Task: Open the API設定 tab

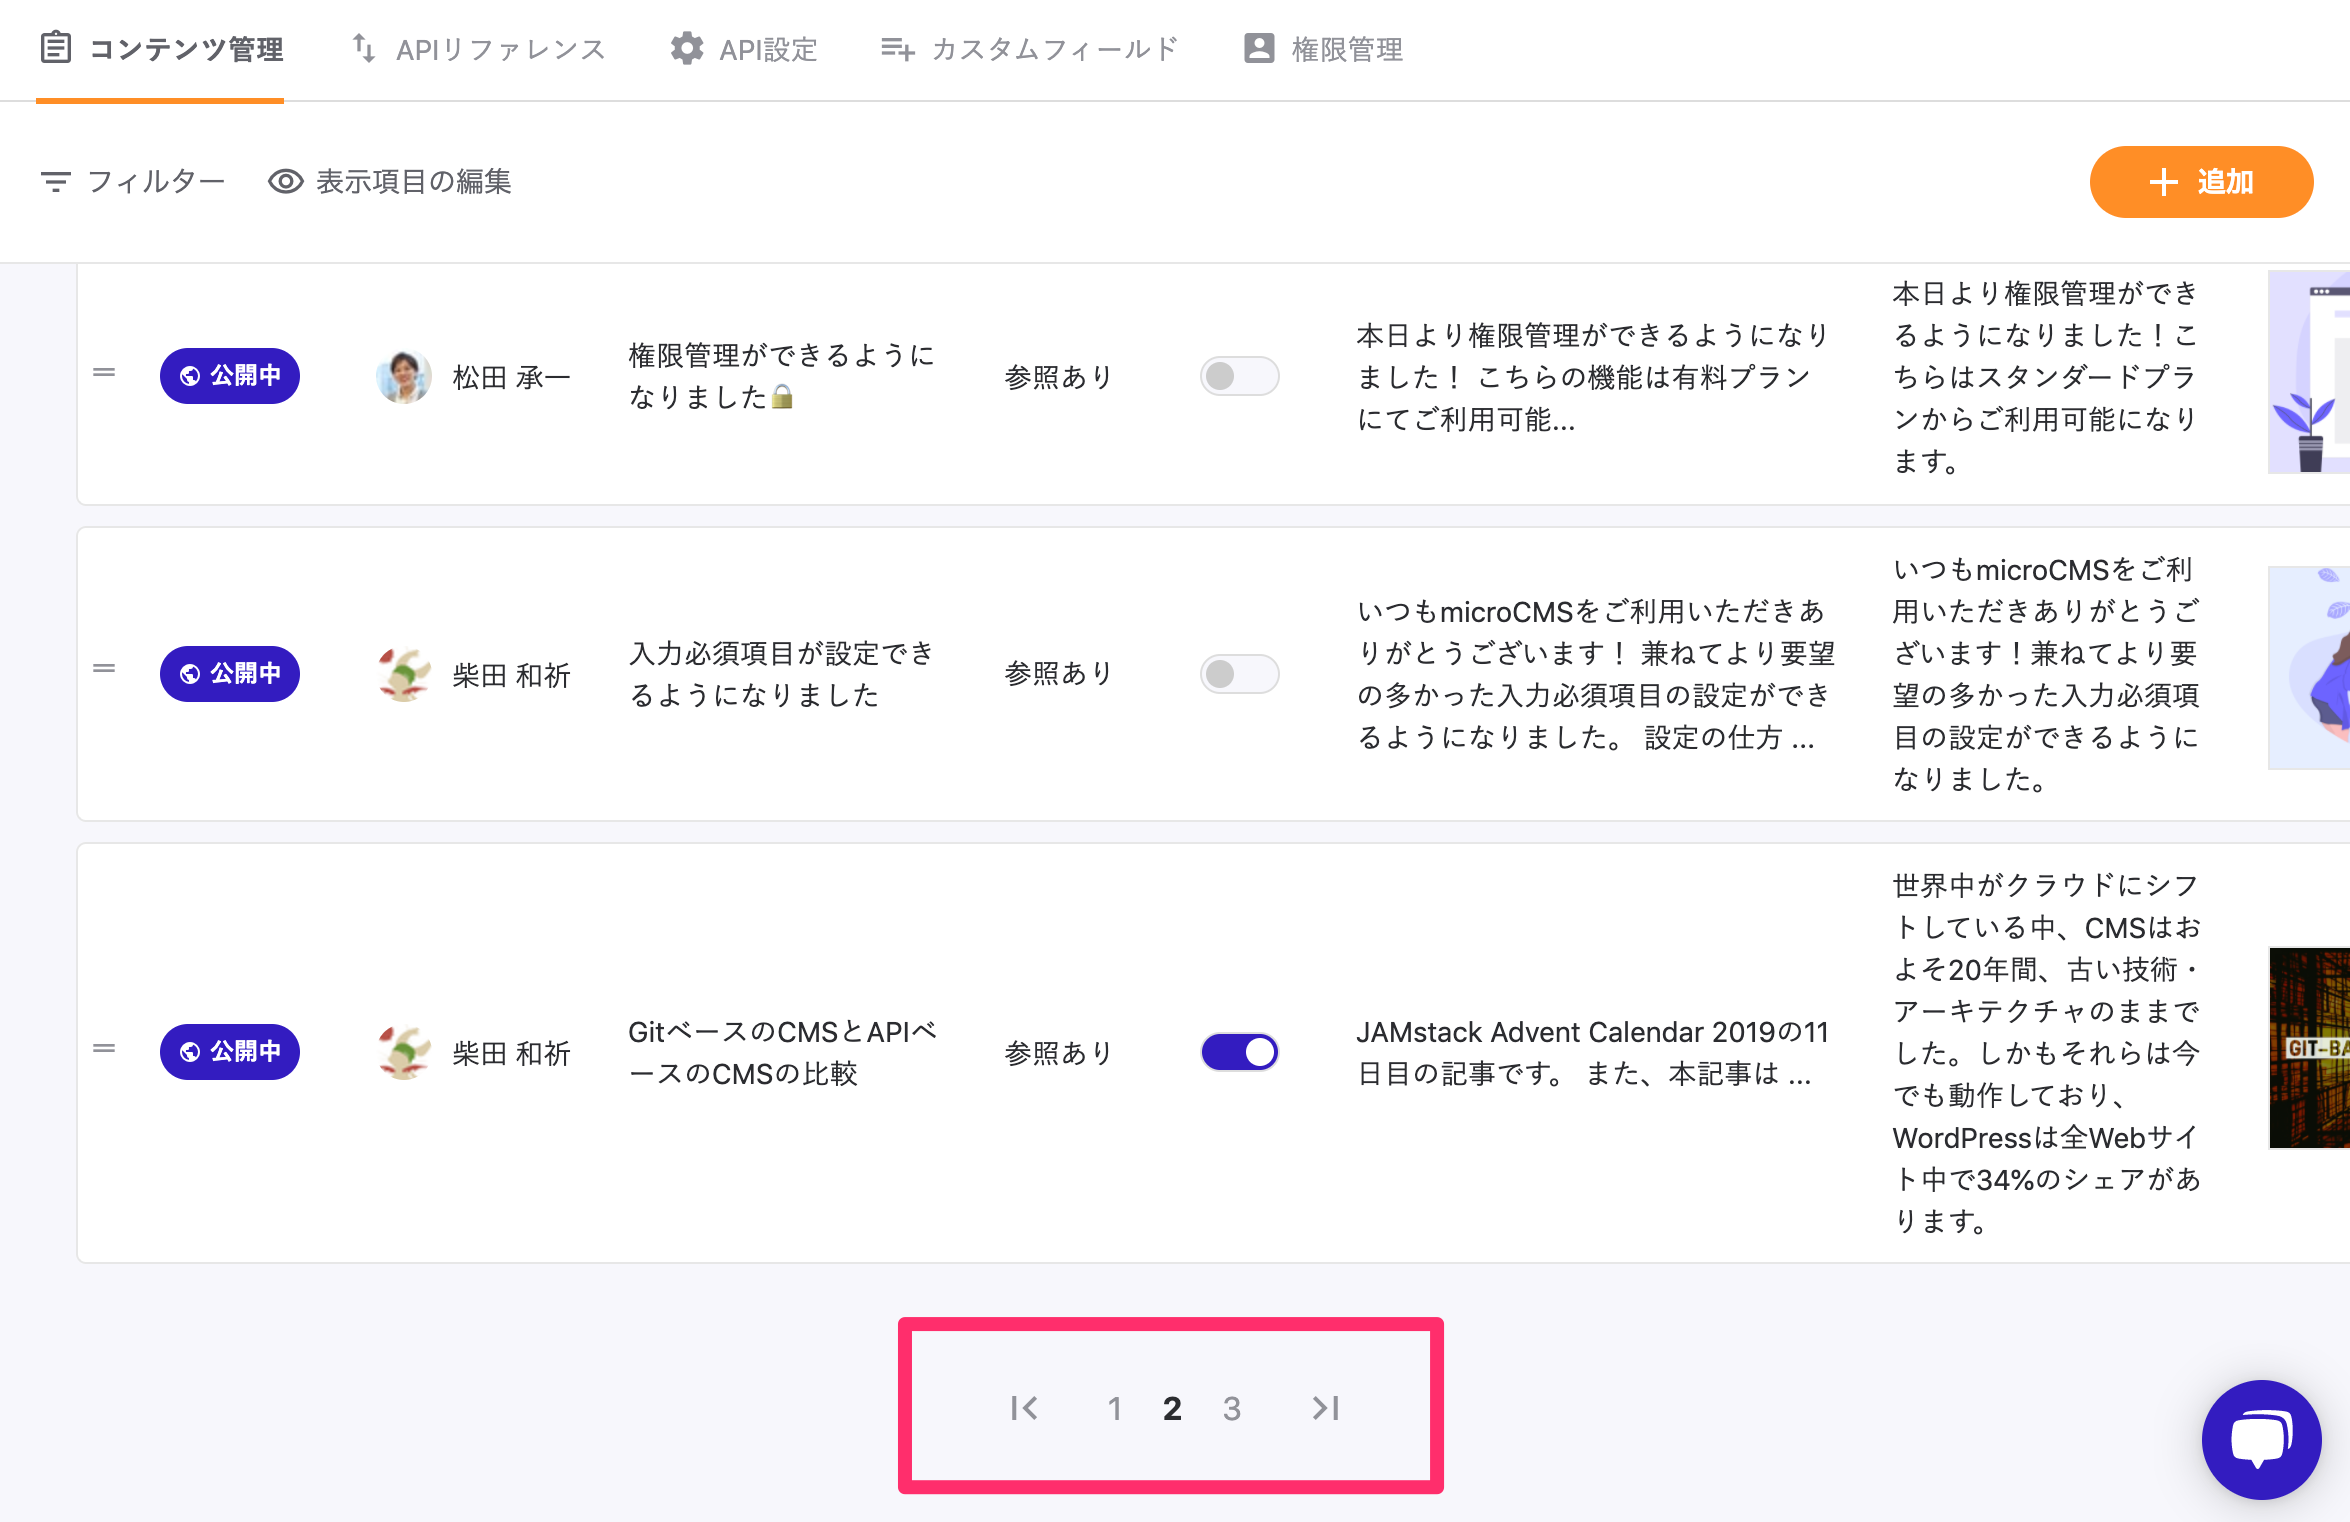Action: pos(744,50)
